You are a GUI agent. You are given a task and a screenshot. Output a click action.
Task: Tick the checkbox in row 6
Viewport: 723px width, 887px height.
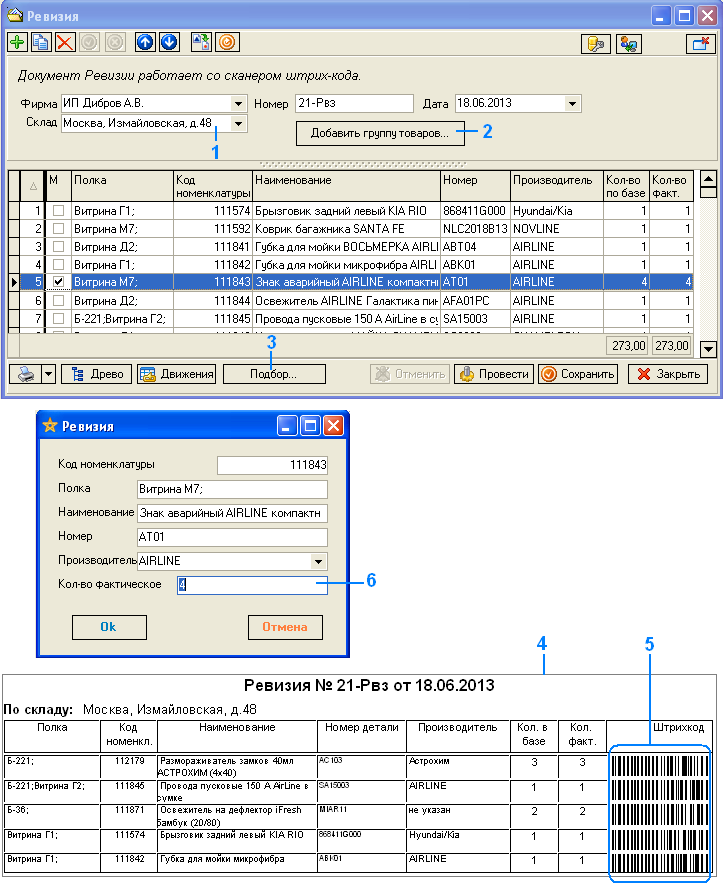tap(58, 301)
